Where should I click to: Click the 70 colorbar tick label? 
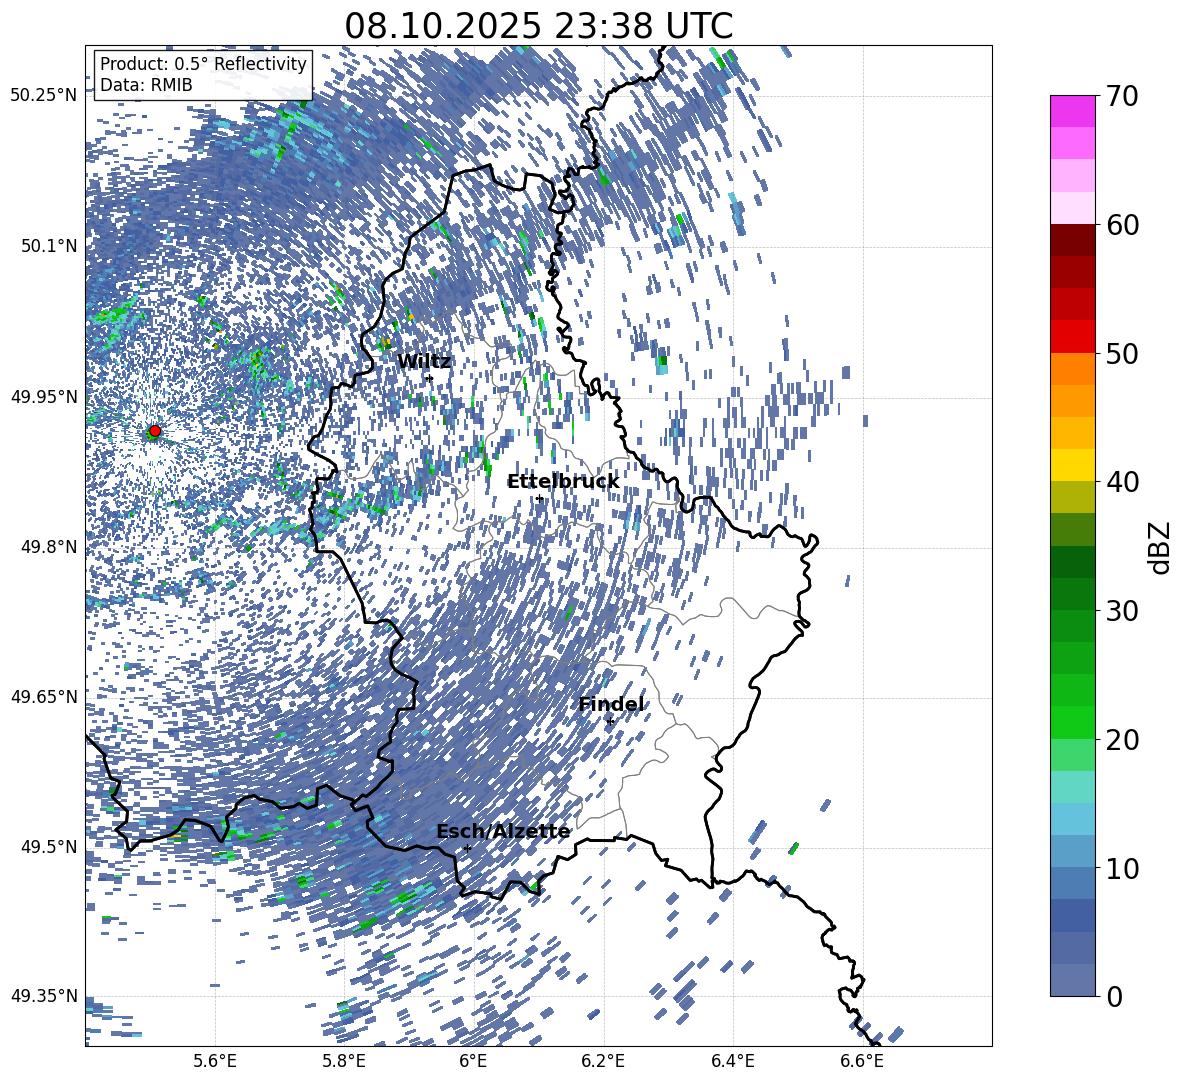pos(1122,96)
